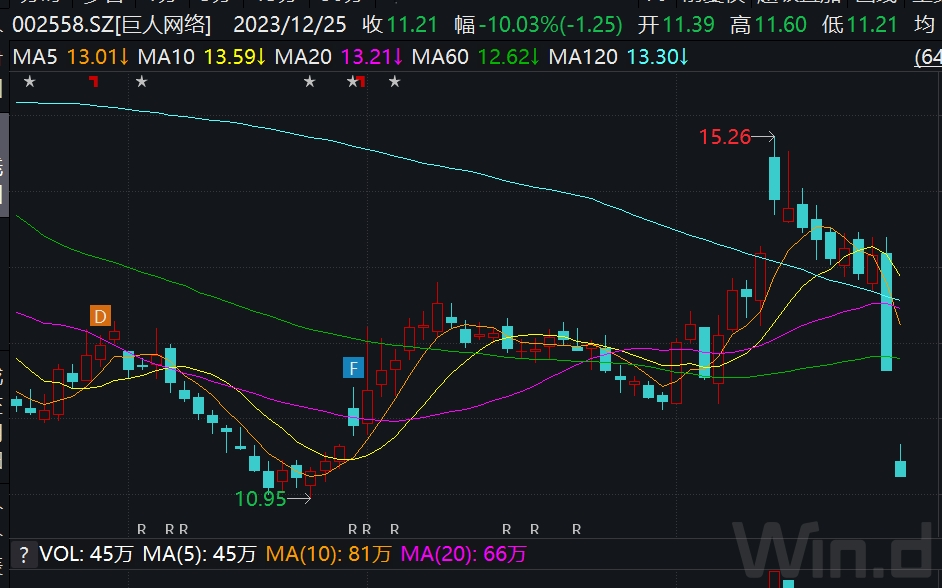Click the volume MA(10): 81万 label
942x588 pixels.
point(329,554)
